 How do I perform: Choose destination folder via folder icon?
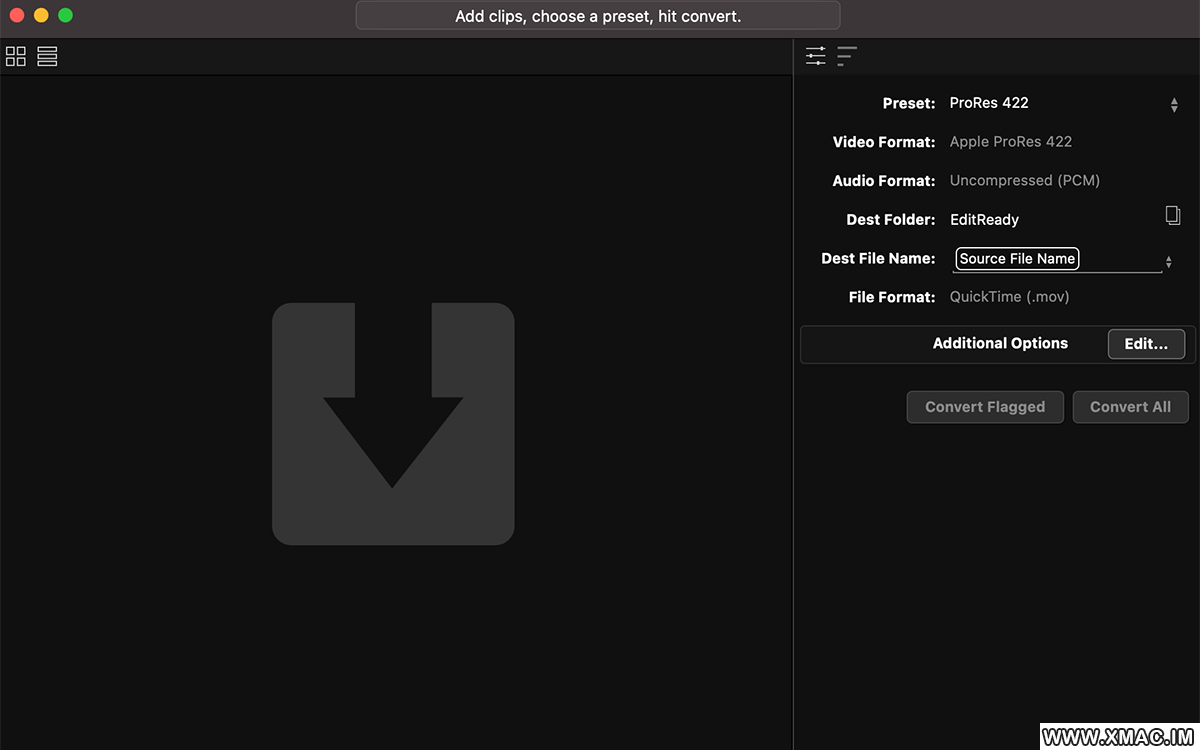(1173, 216)
